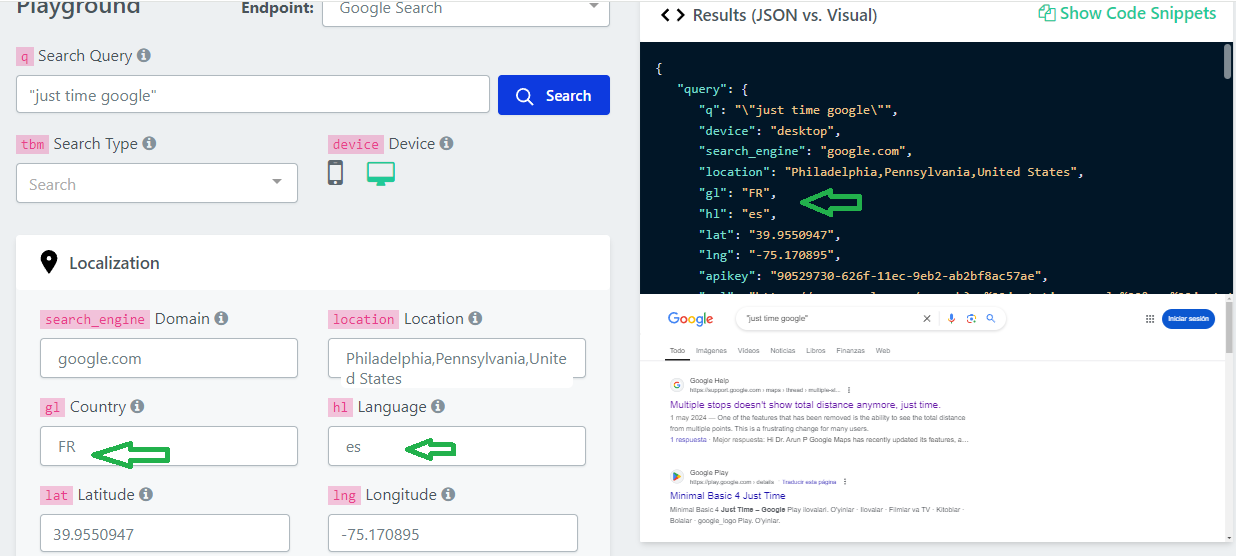The width and height of the screenshot is (1236, 556).
Task: Click the Longitude -75.170895 field
Action: pos(453,534)
